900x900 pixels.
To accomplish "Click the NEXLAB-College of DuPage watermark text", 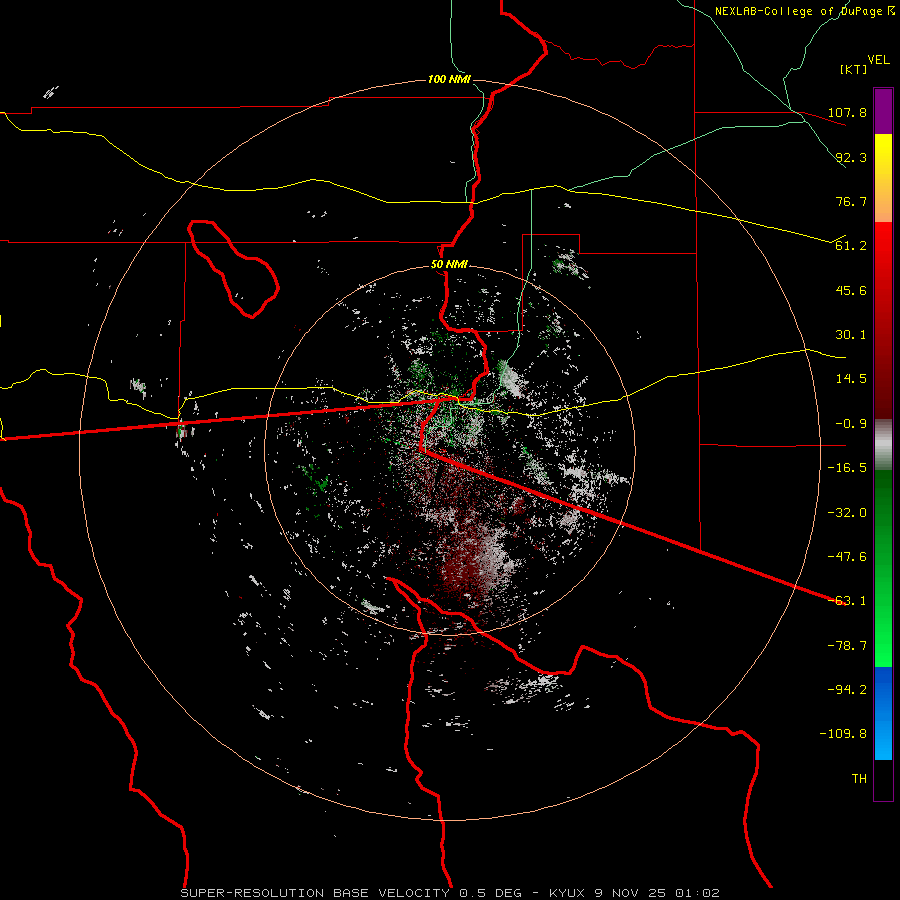I will pyautogui.click(x=805, y=11).
